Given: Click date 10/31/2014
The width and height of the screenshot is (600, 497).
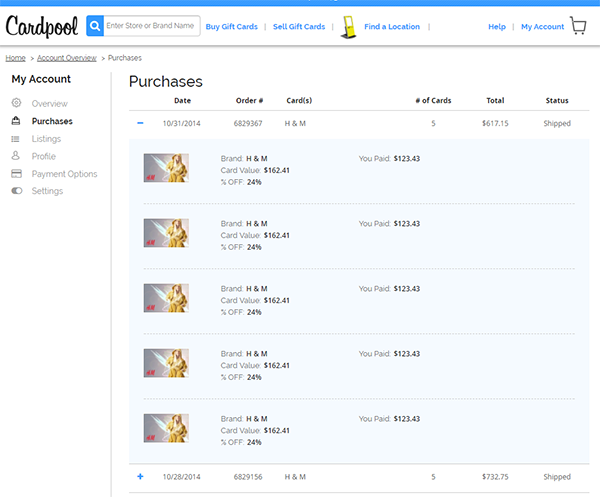Looking at the screenshot, I should [x=181, y=123].
